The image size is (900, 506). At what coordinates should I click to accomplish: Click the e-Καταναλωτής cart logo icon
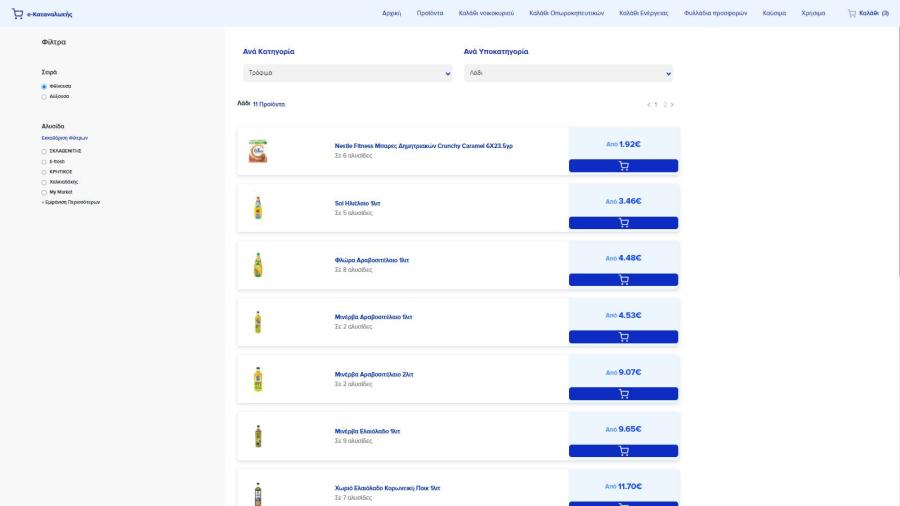coord(18,14)
